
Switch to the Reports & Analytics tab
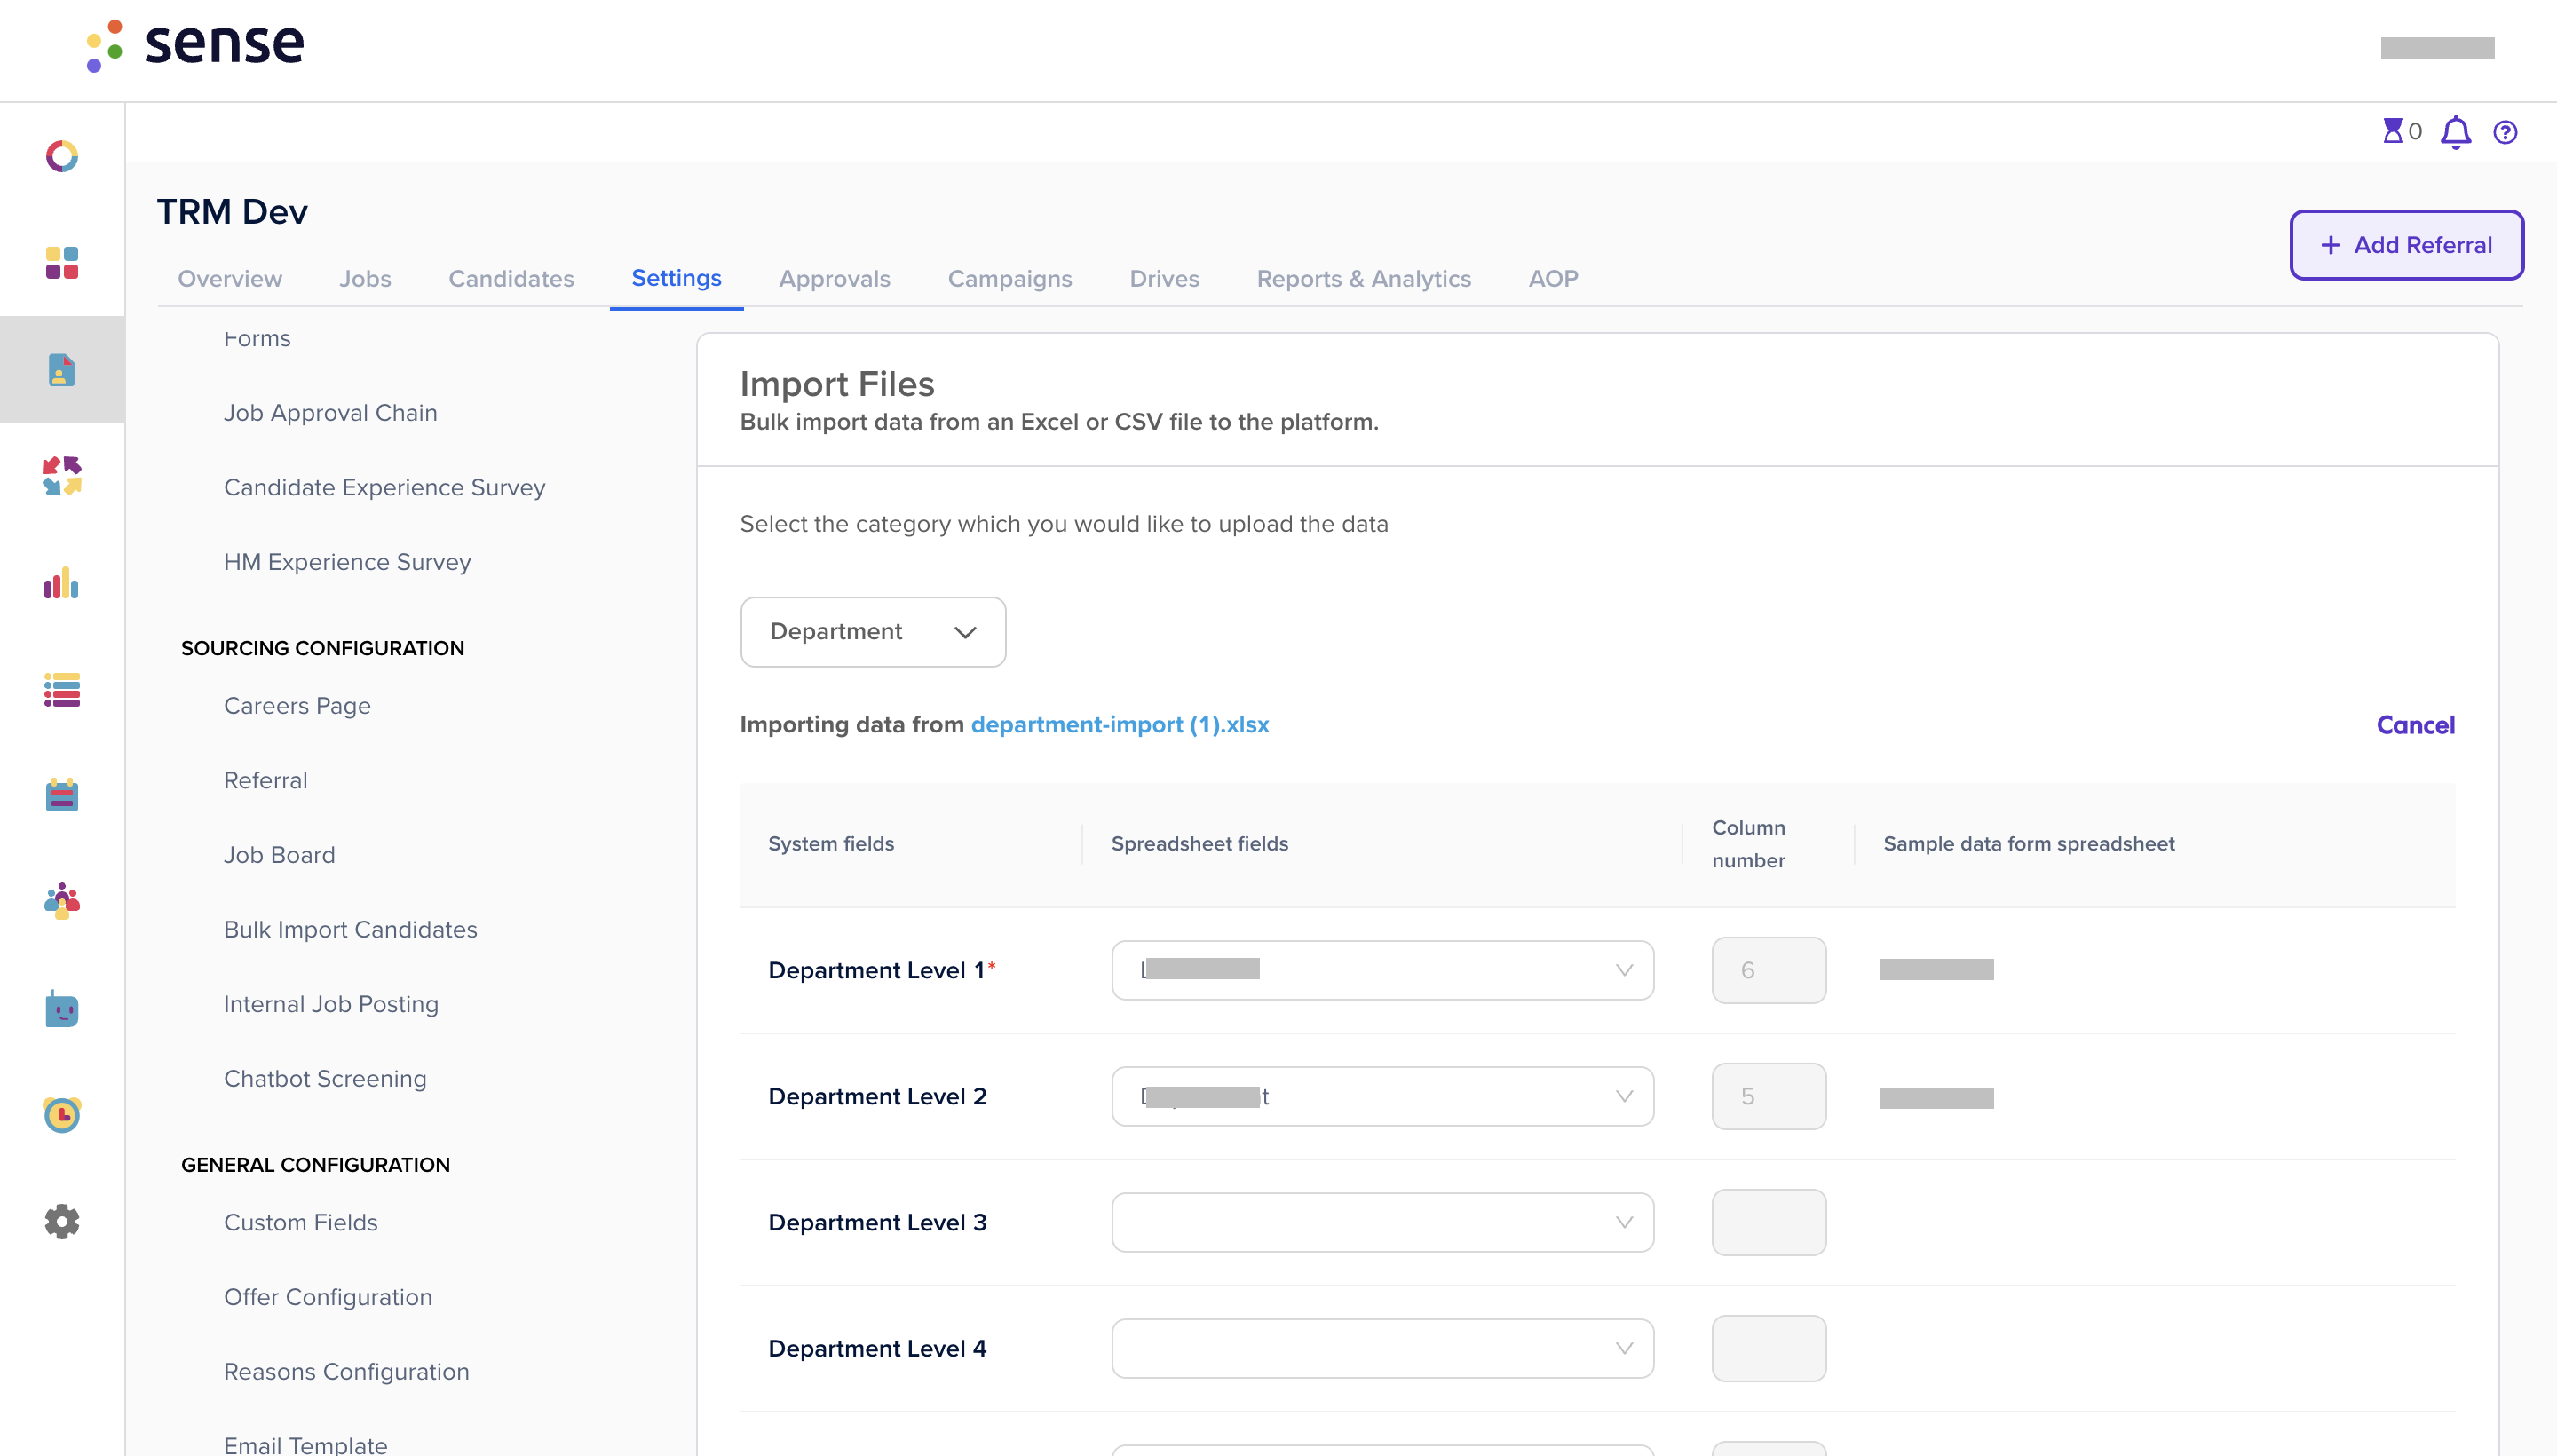pyautogui.click(x=1363, y=279)
